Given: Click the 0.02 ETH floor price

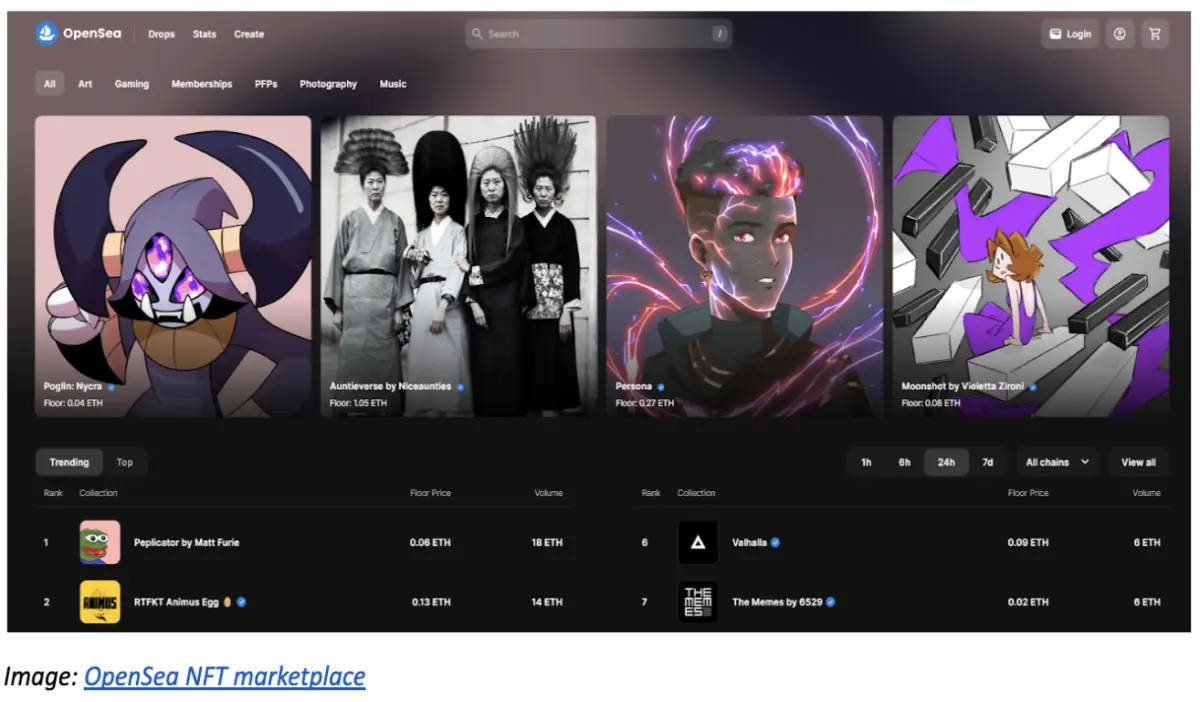Looking at the screenshot, I should coord(1028,602).
